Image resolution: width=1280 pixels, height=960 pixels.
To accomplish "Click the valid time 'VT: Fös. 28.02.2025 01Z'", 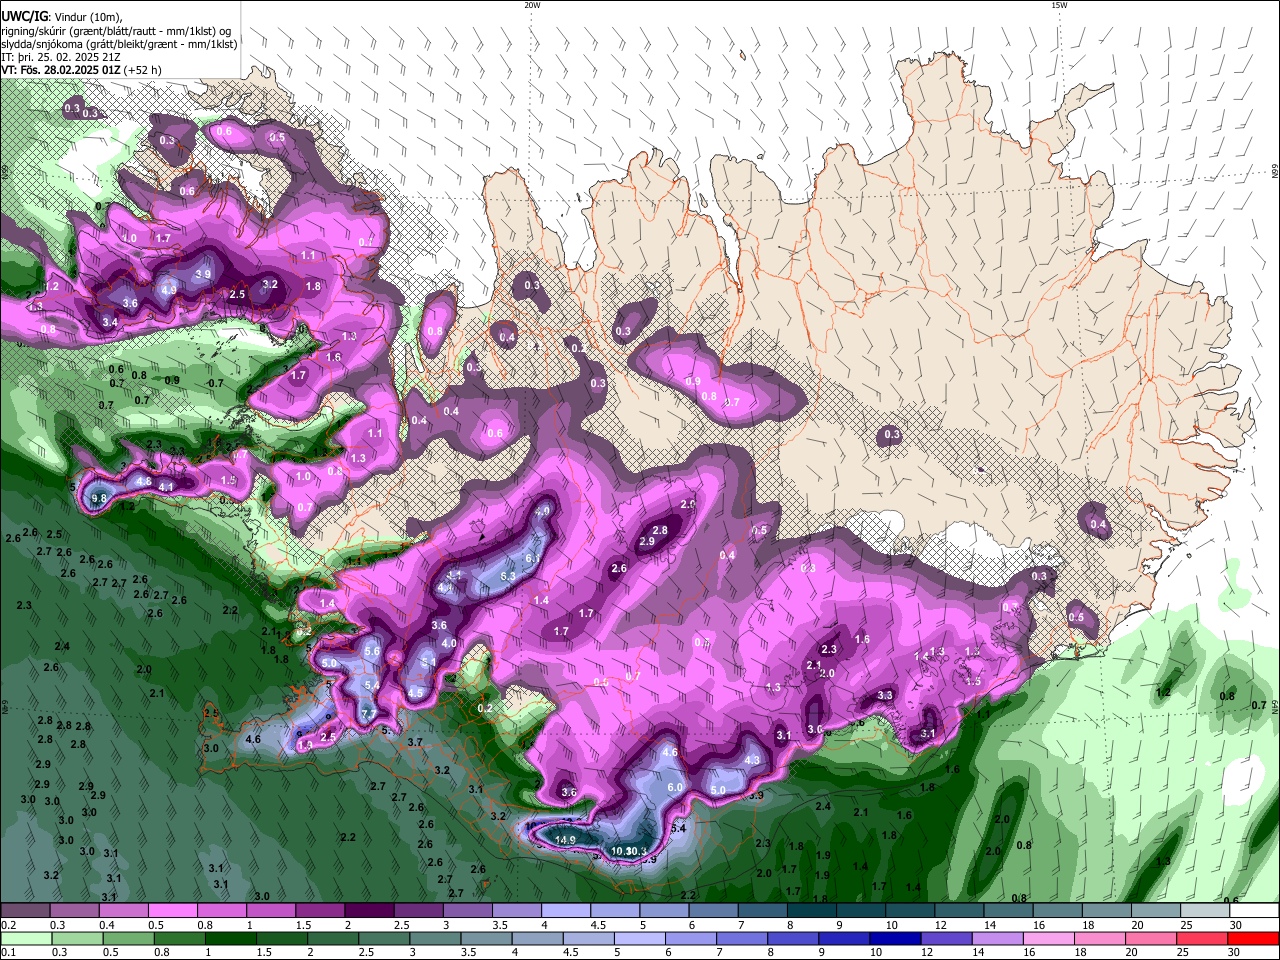I will click(61, 70).
